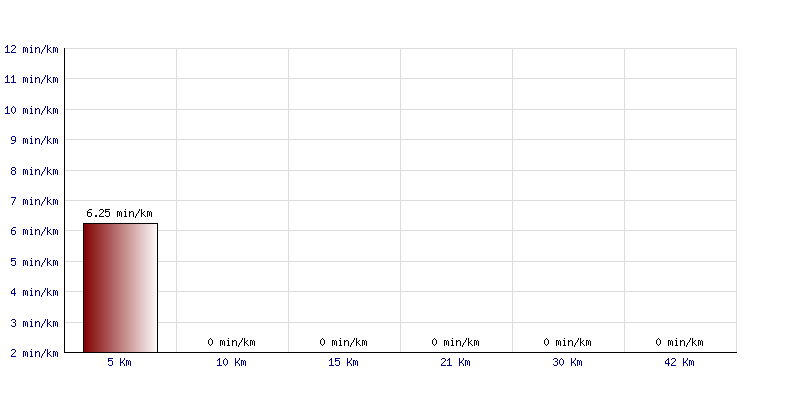Viewport: 800px width, 400px height.
Task: Select the 0 min/km label above 21 Km
Action: (x=456, y=342)
